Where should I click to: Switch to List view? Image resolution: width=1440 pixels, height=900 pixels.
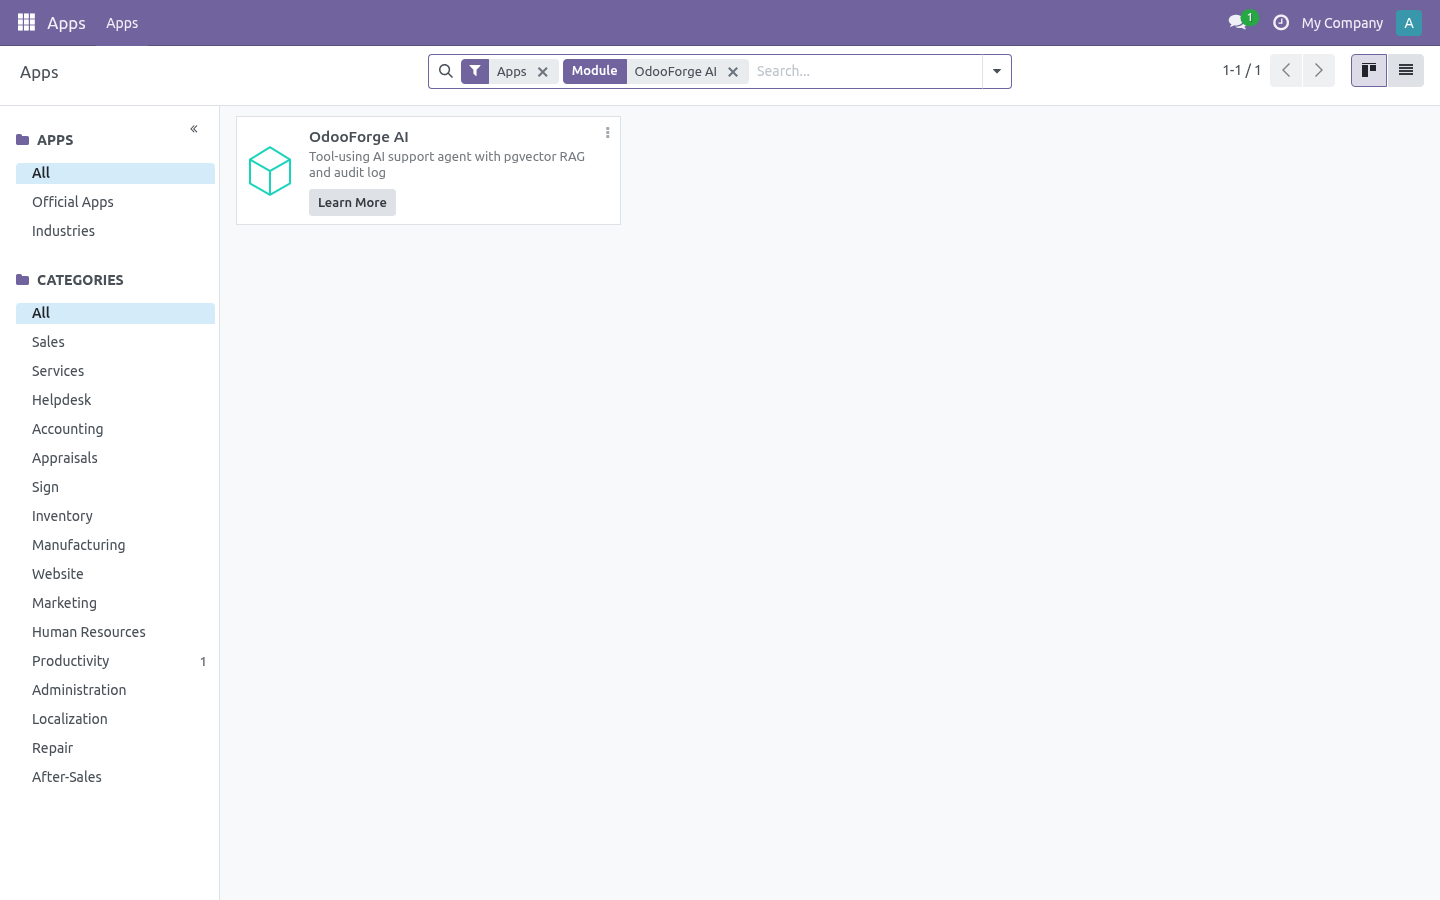1405,70
